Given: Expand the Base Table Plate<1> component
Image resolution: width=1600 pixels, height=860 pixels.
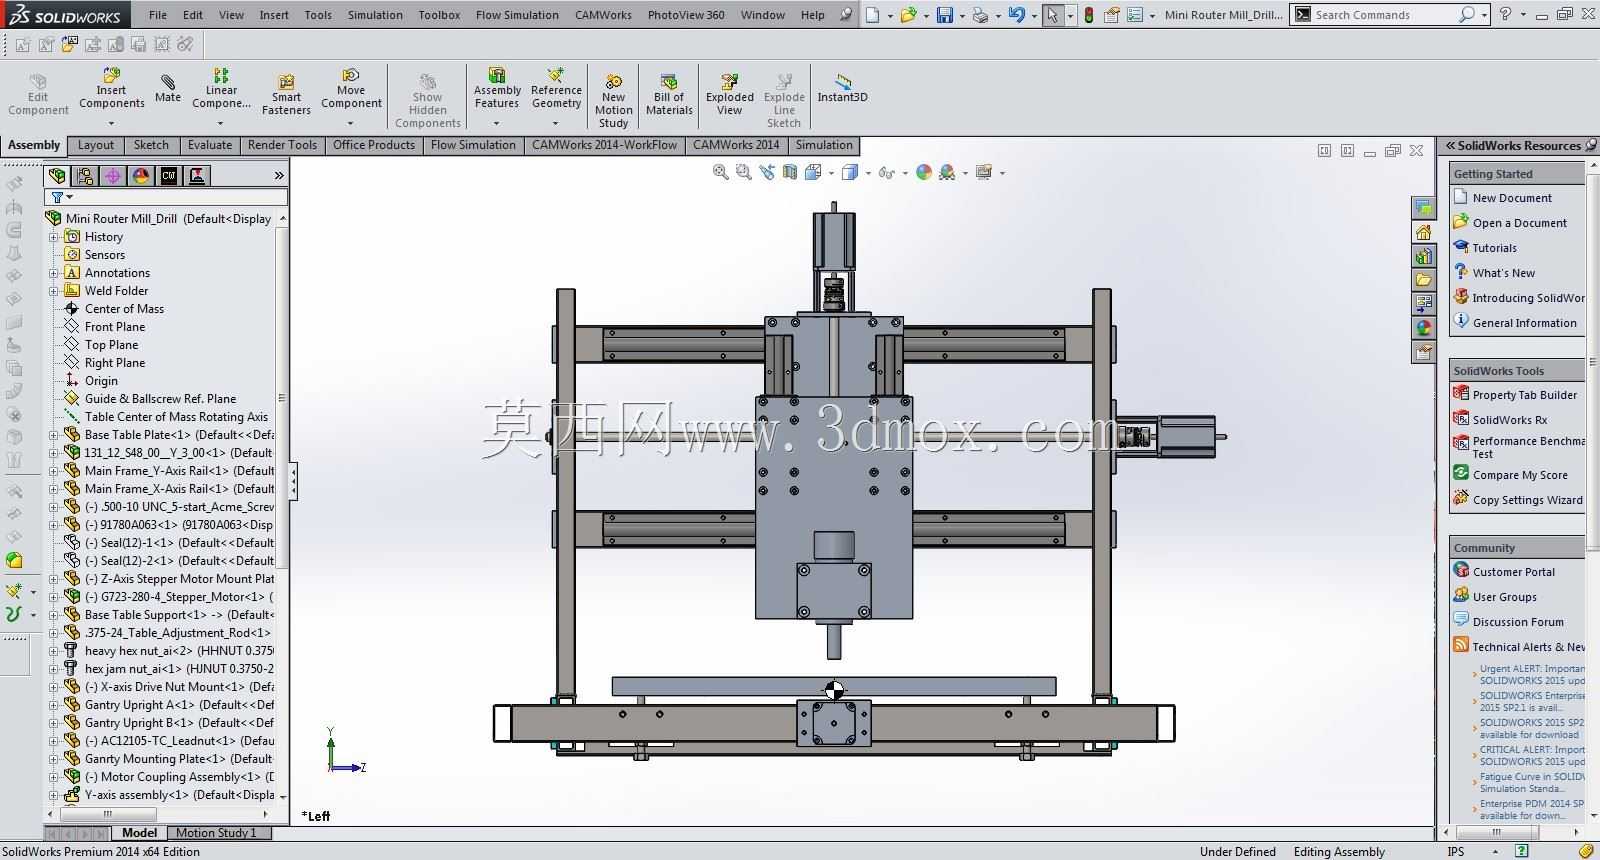Looking at the screenshot, I should tap(54, 435).
